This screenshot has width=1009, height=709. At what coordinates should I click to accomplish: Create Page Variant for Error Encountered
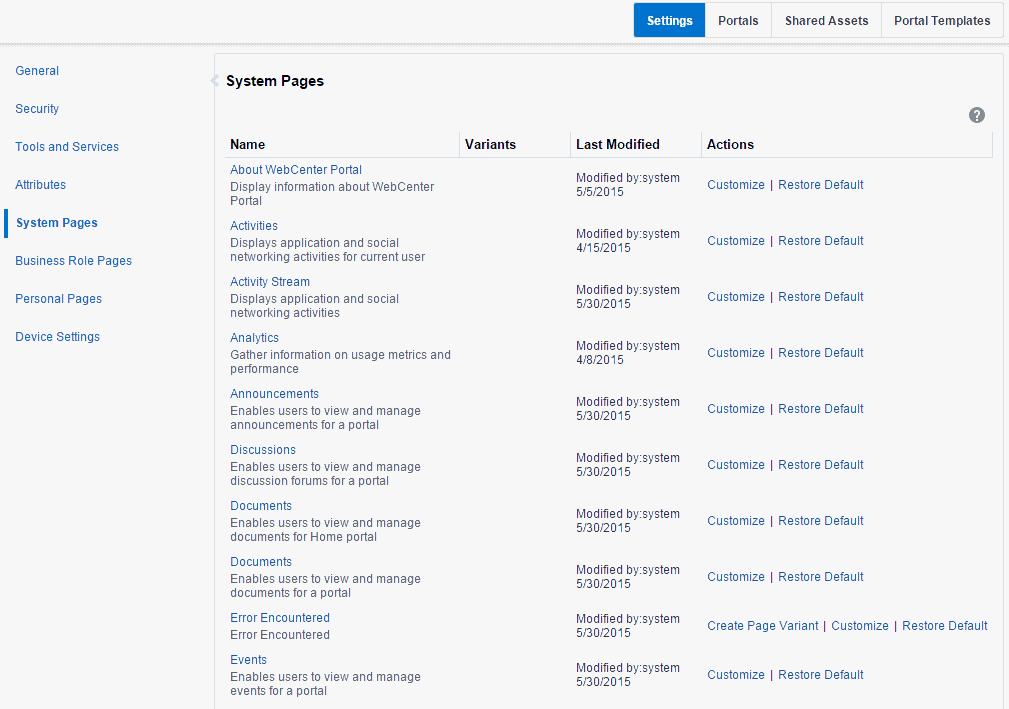[763, 625]
